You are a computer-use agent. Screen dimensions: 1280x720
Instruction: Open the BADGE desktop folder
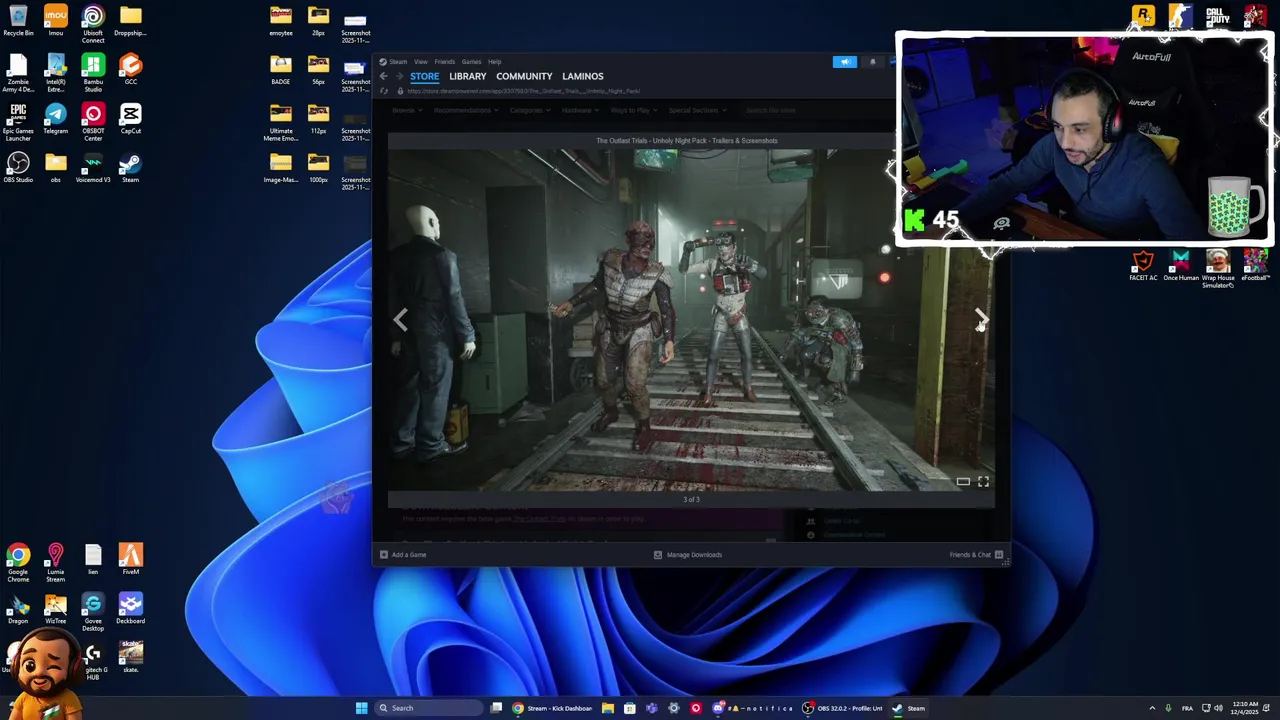pos(281,70)
